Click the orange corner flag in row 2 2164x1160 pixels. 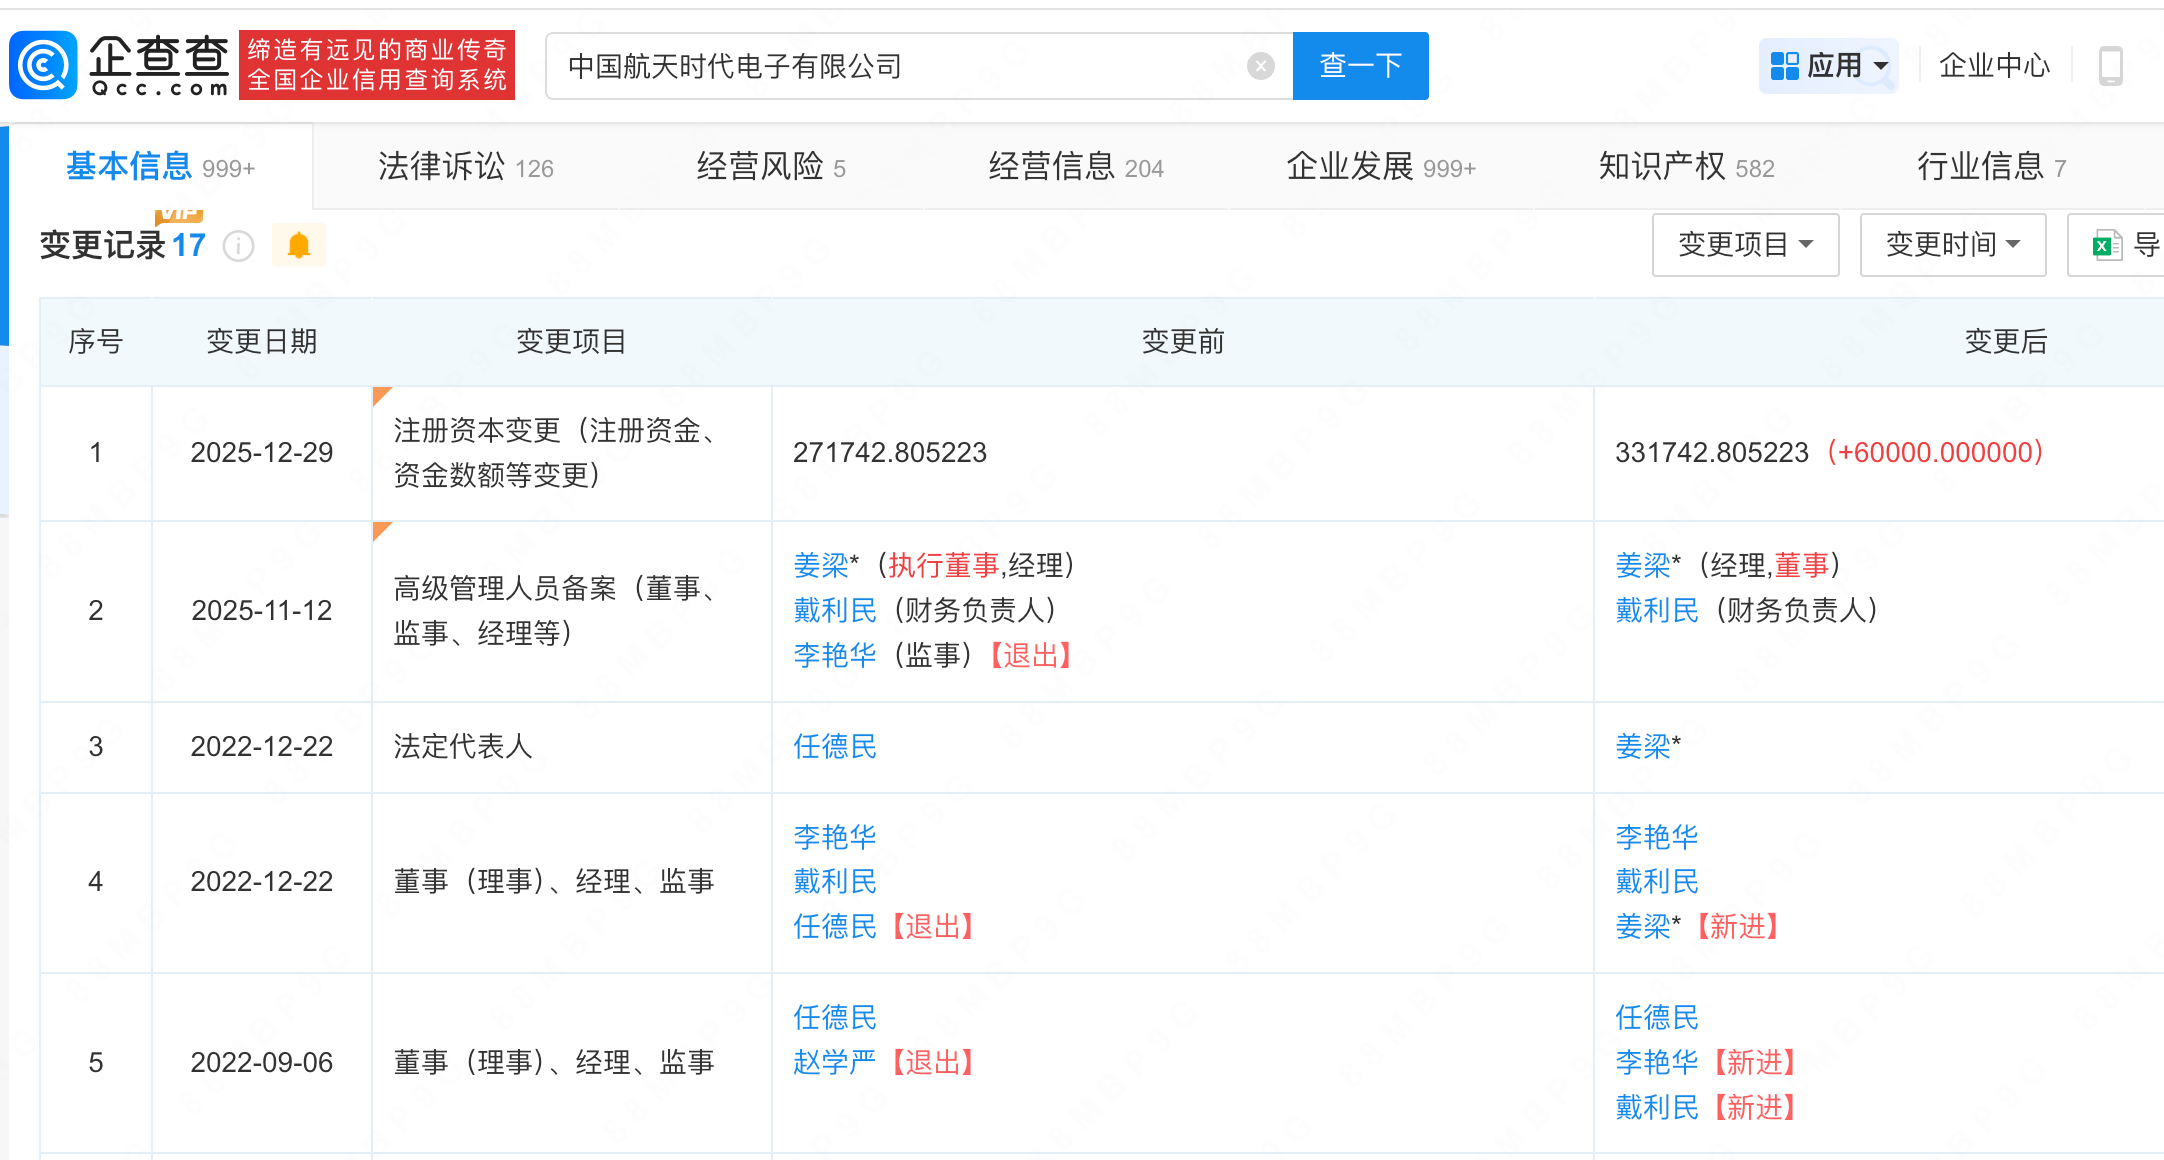[380, 530]
